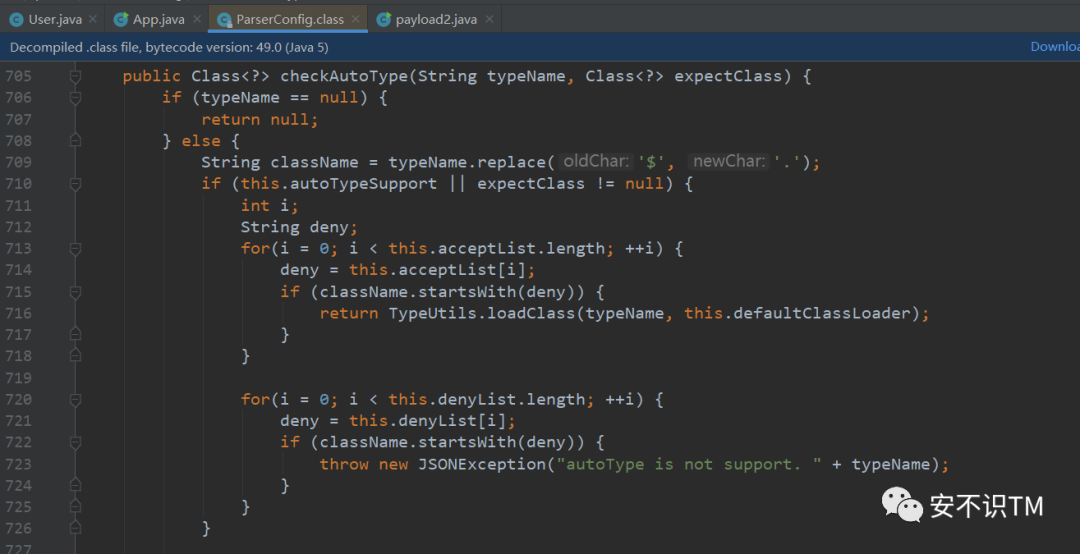Open the App.java tab
Screen dimensions: 1080x554
pyautogui.click(x=158, y=19)
